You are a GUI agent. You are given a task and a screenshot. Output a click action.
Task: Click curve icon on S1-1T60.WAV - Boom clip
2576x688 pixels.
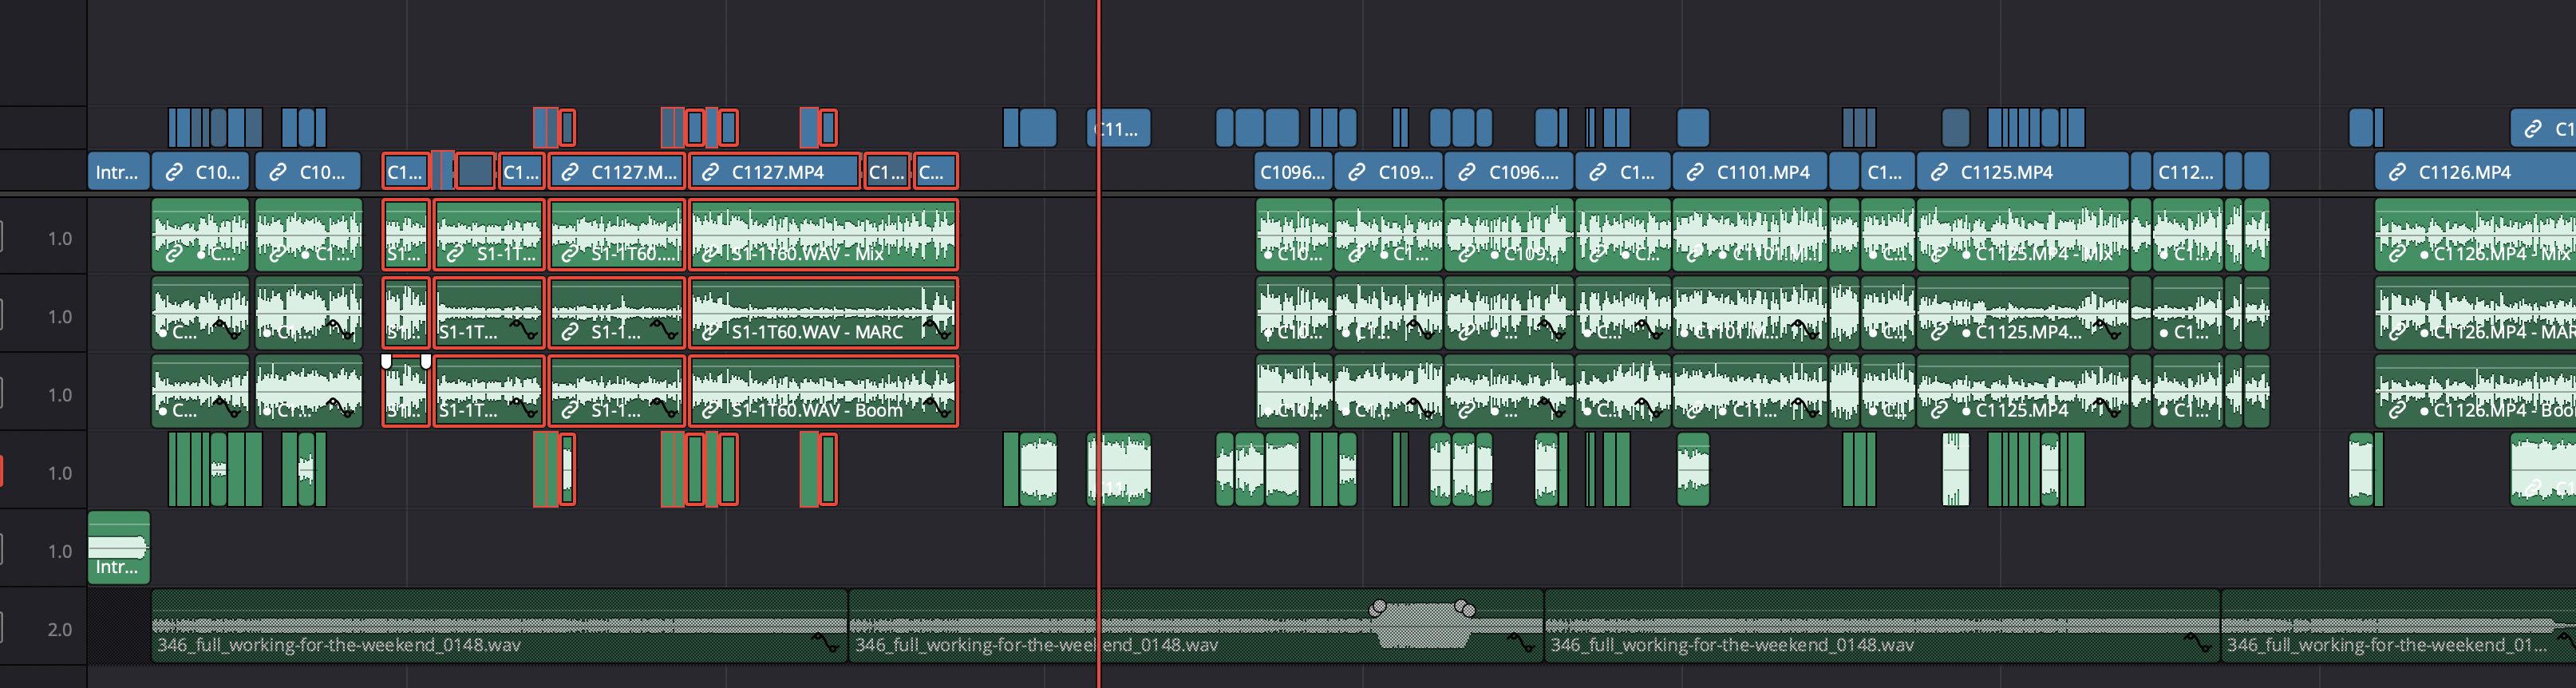[x=937, y=406]
